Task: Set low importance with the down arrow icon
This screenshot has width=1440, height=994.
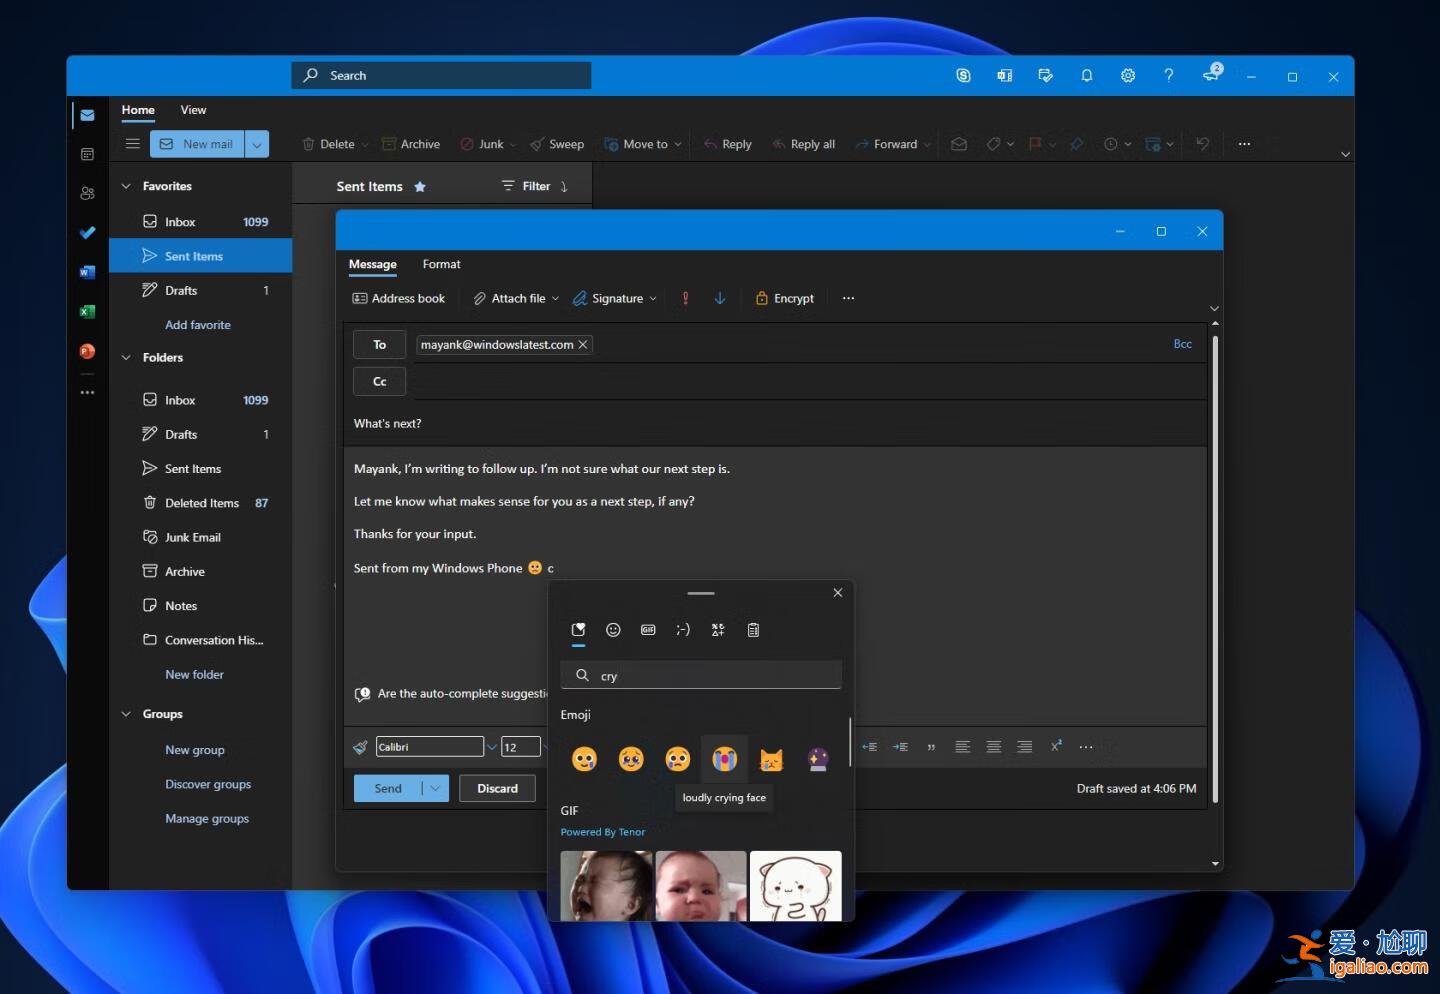Action: [719, 298]
